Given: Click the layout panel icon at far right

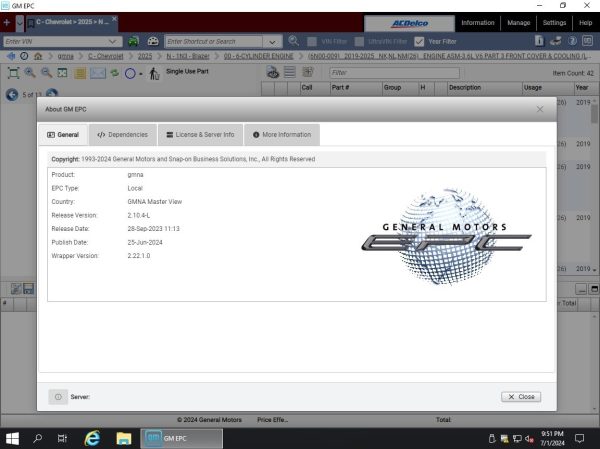Looking at the screenshot, I should [x=587, y=41].
